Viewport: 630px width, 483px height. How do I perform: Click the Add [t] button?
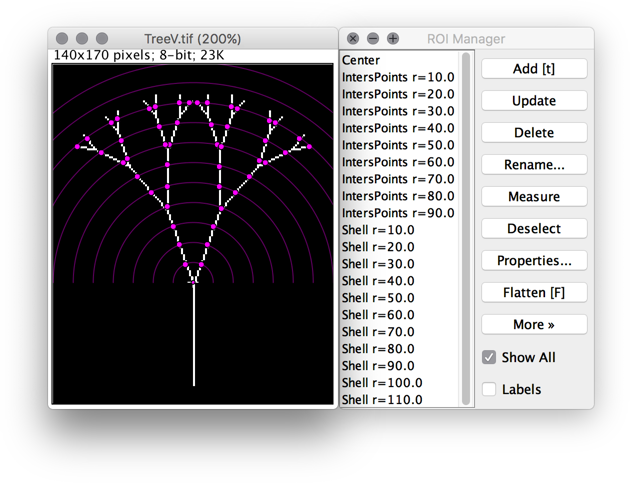tap(534, 69)
